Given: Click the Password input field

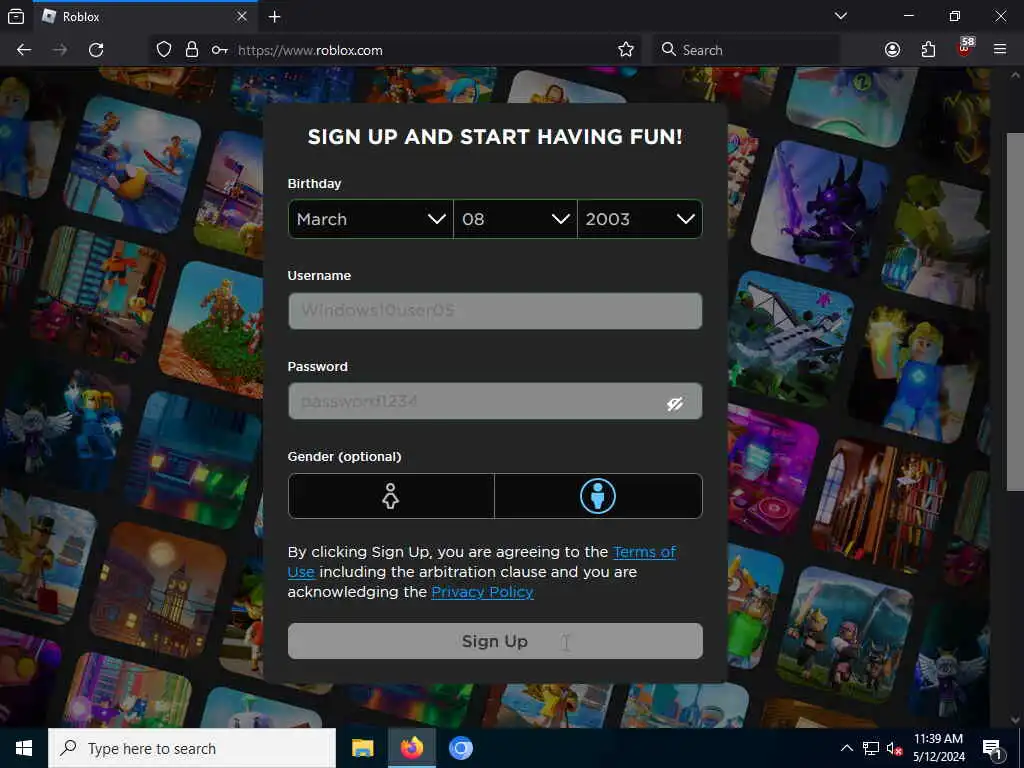Looking at the screenshot, I should click(495, 401).
